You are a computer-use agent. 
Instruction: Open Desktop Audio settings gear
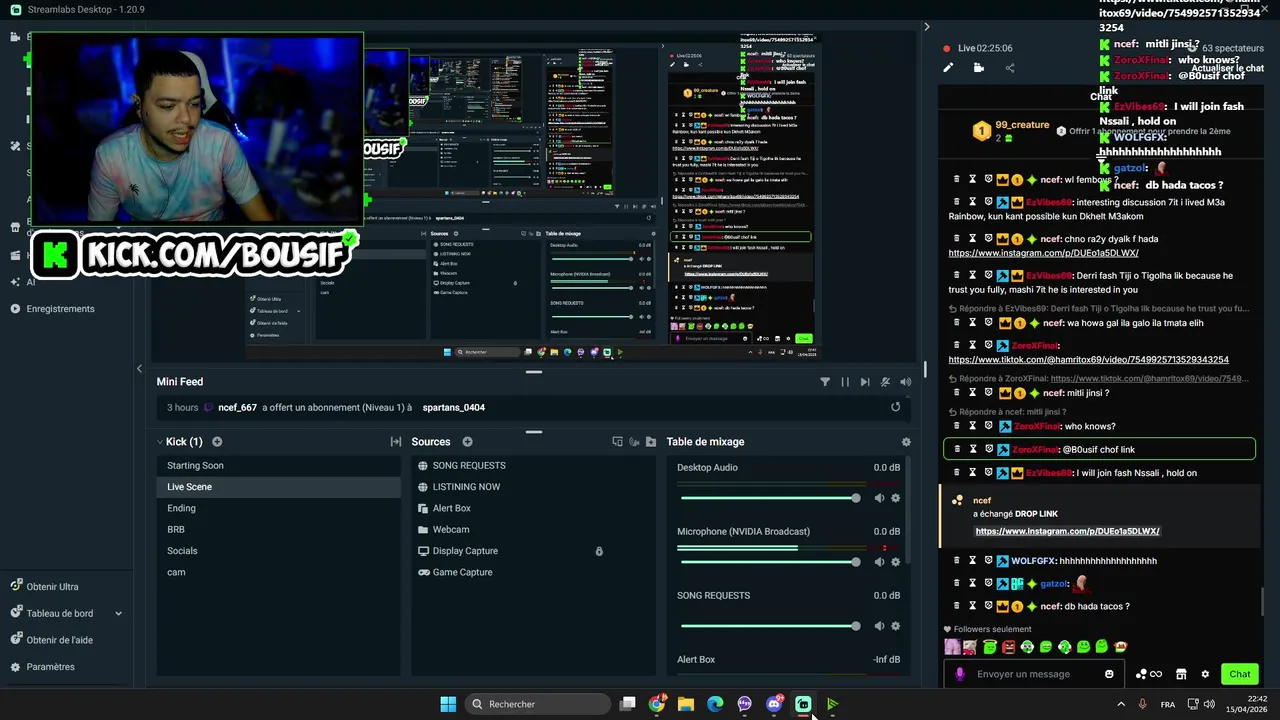click(895, 498)
